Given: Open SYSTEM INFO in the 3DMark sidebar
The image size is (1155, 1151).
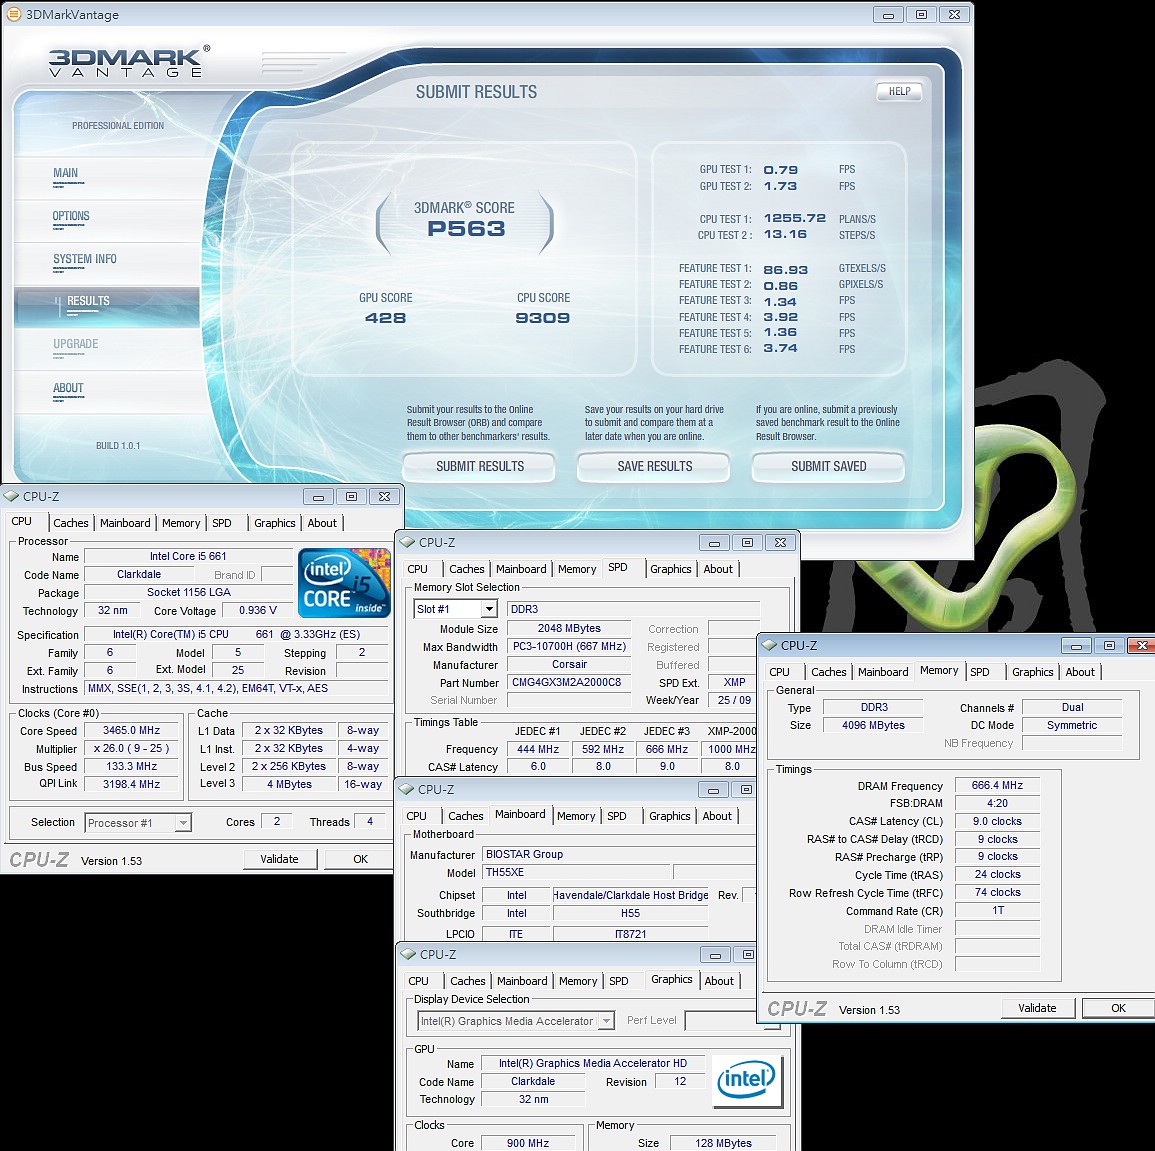Looking at the screenshot, I should click(85, 259).
